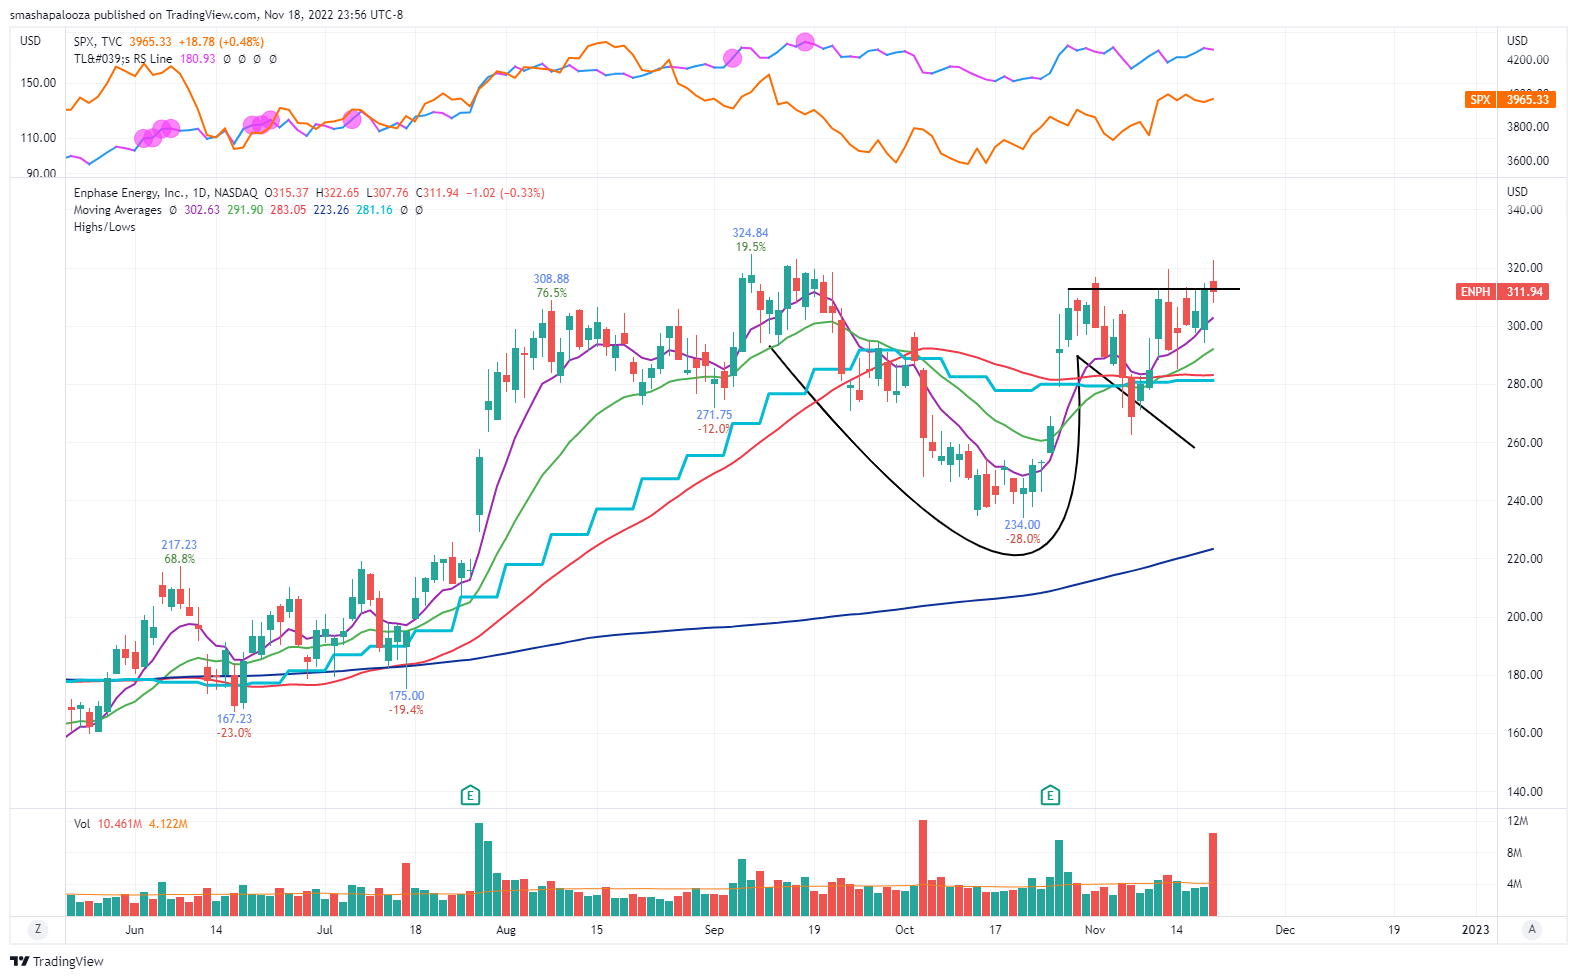This screenshot has width=1577, height=979.
Task: Select the Enphase Energy, Inc. legend title
Action: point(165,193)
